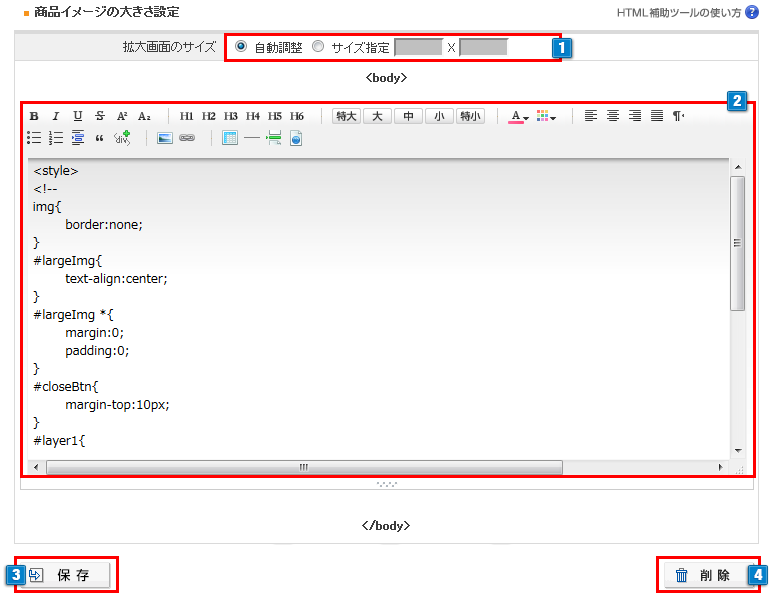
Task: Apply H1 heading style
Action: tap(187, 116)
